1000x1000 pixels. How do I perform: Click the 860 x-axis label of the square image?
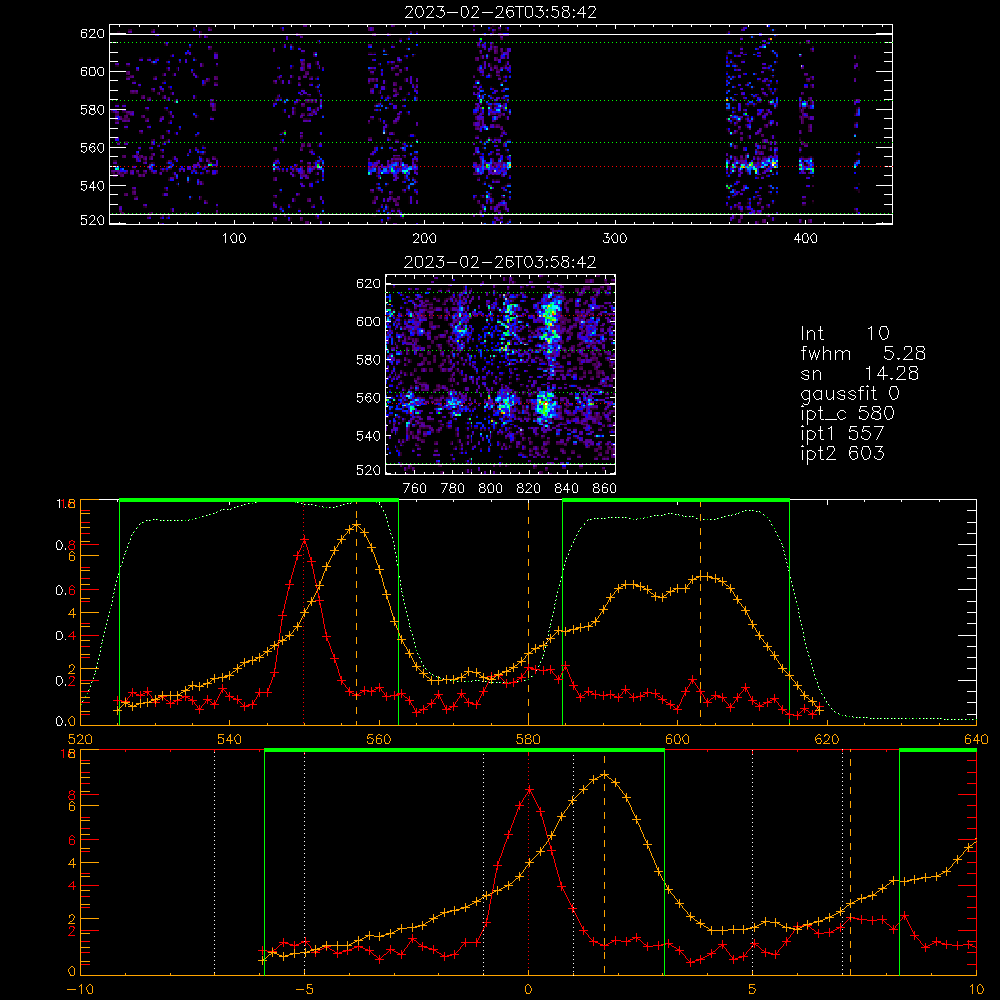(x=605, y=489)
